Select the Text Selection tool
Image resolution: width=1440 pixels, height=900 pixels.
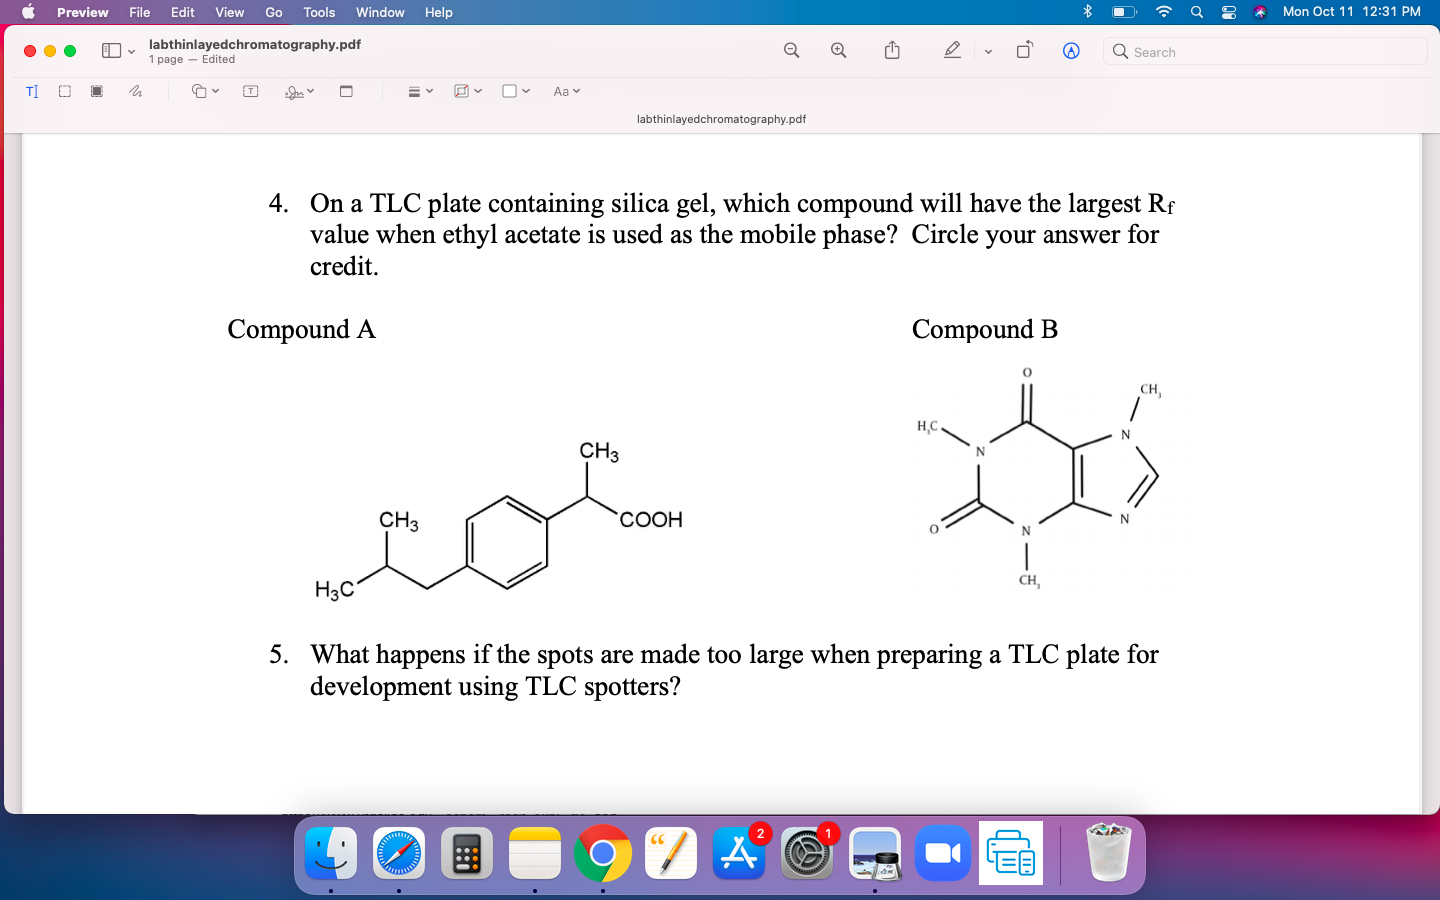pyautogui.click(x=31, y=91)
